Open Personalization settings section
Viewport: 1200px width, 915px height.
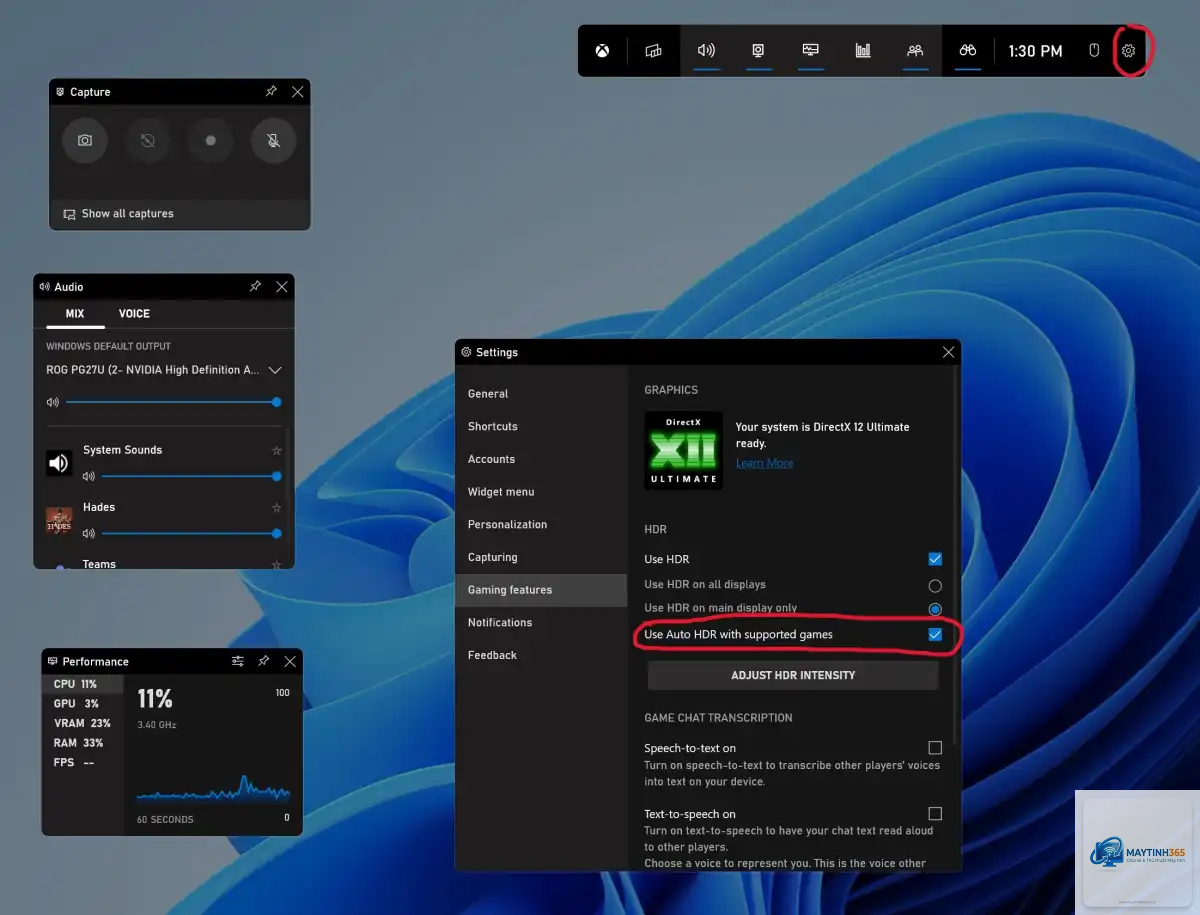point(541,524)
